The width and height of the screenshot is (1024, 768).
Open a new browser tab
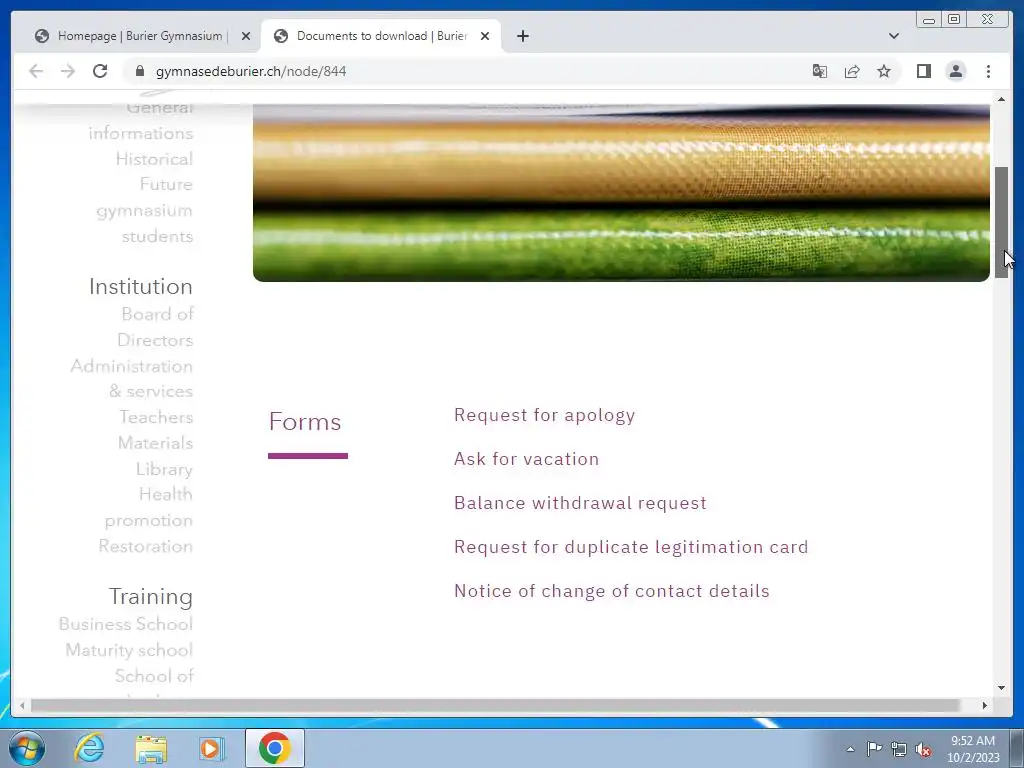click(x=522, y=36)
